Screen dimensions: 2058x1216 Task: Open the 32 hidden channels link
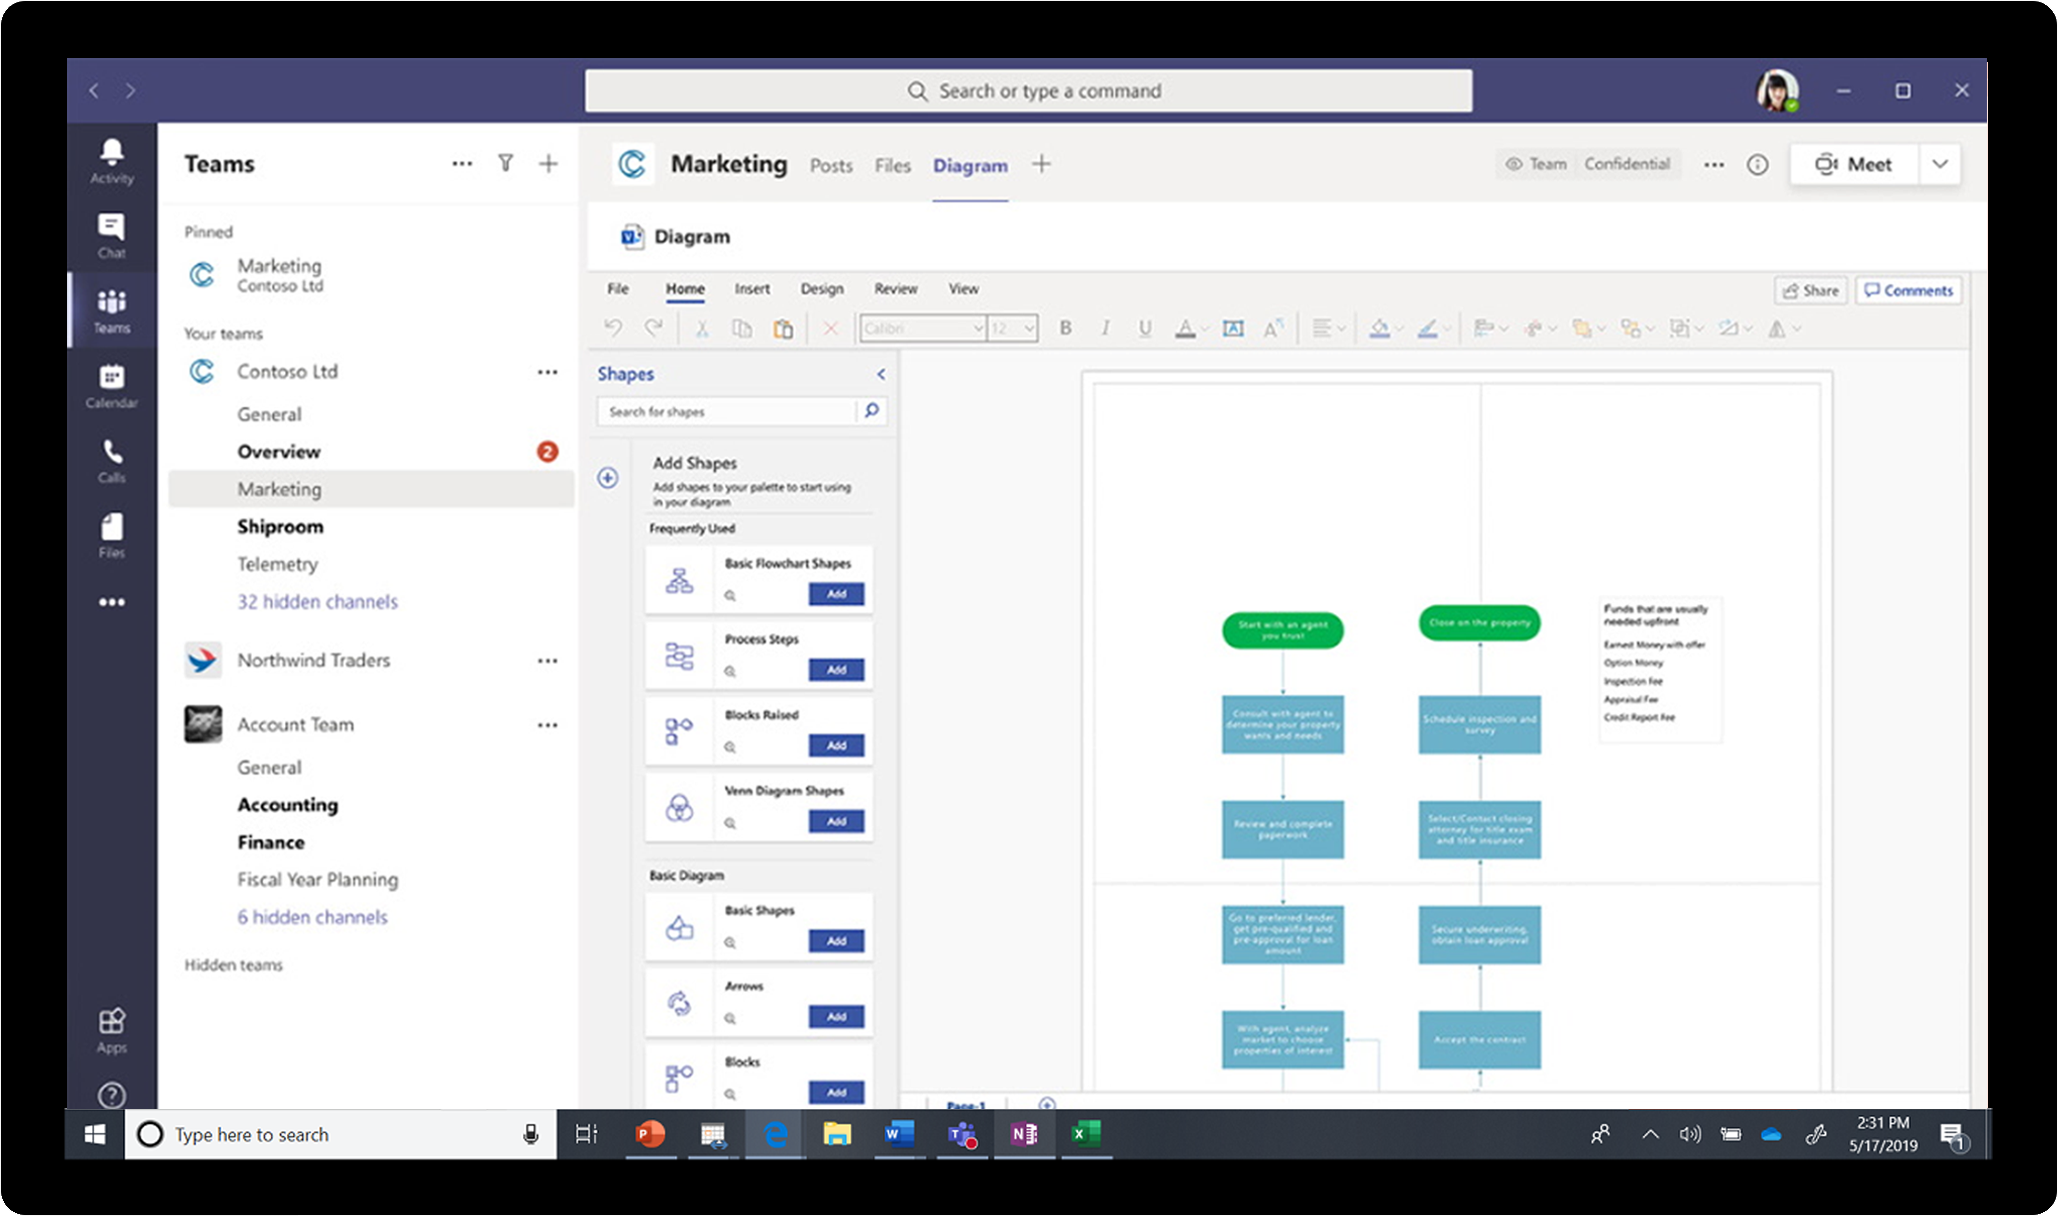coord(317,601)
